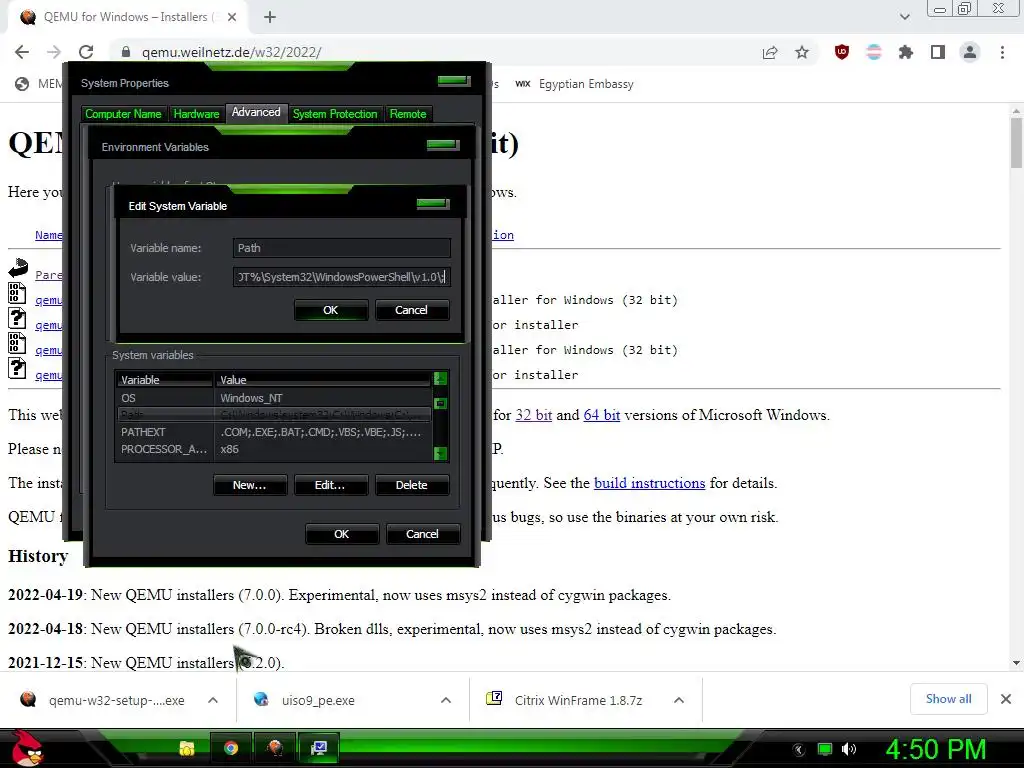Close the Environment Variables window
The height and width of the screenshot is (768, 1024).
pyautogui.click(x=443, y=145)
